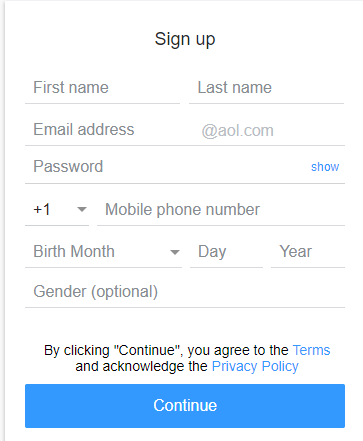Click the Birth Month dropdown arrow icon
Viewport: 363px width, 441px height.
coord(175,252)
